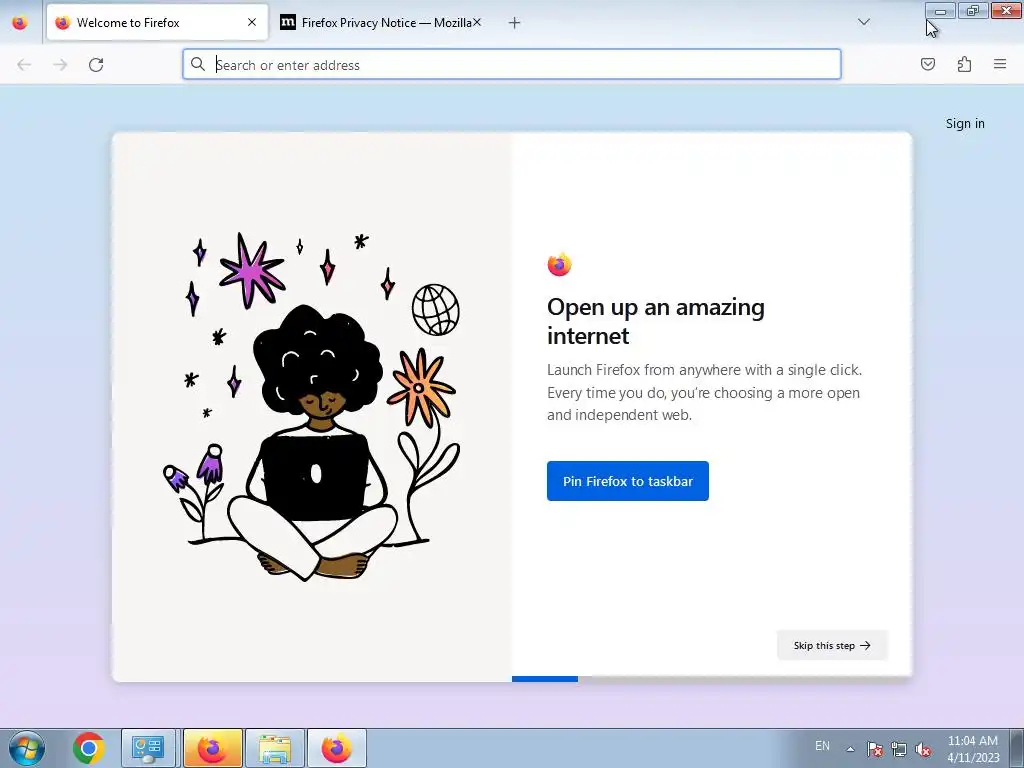1024x768 pixels.
Task: Open the Control Panel taskbar icon
Action: 149,748
